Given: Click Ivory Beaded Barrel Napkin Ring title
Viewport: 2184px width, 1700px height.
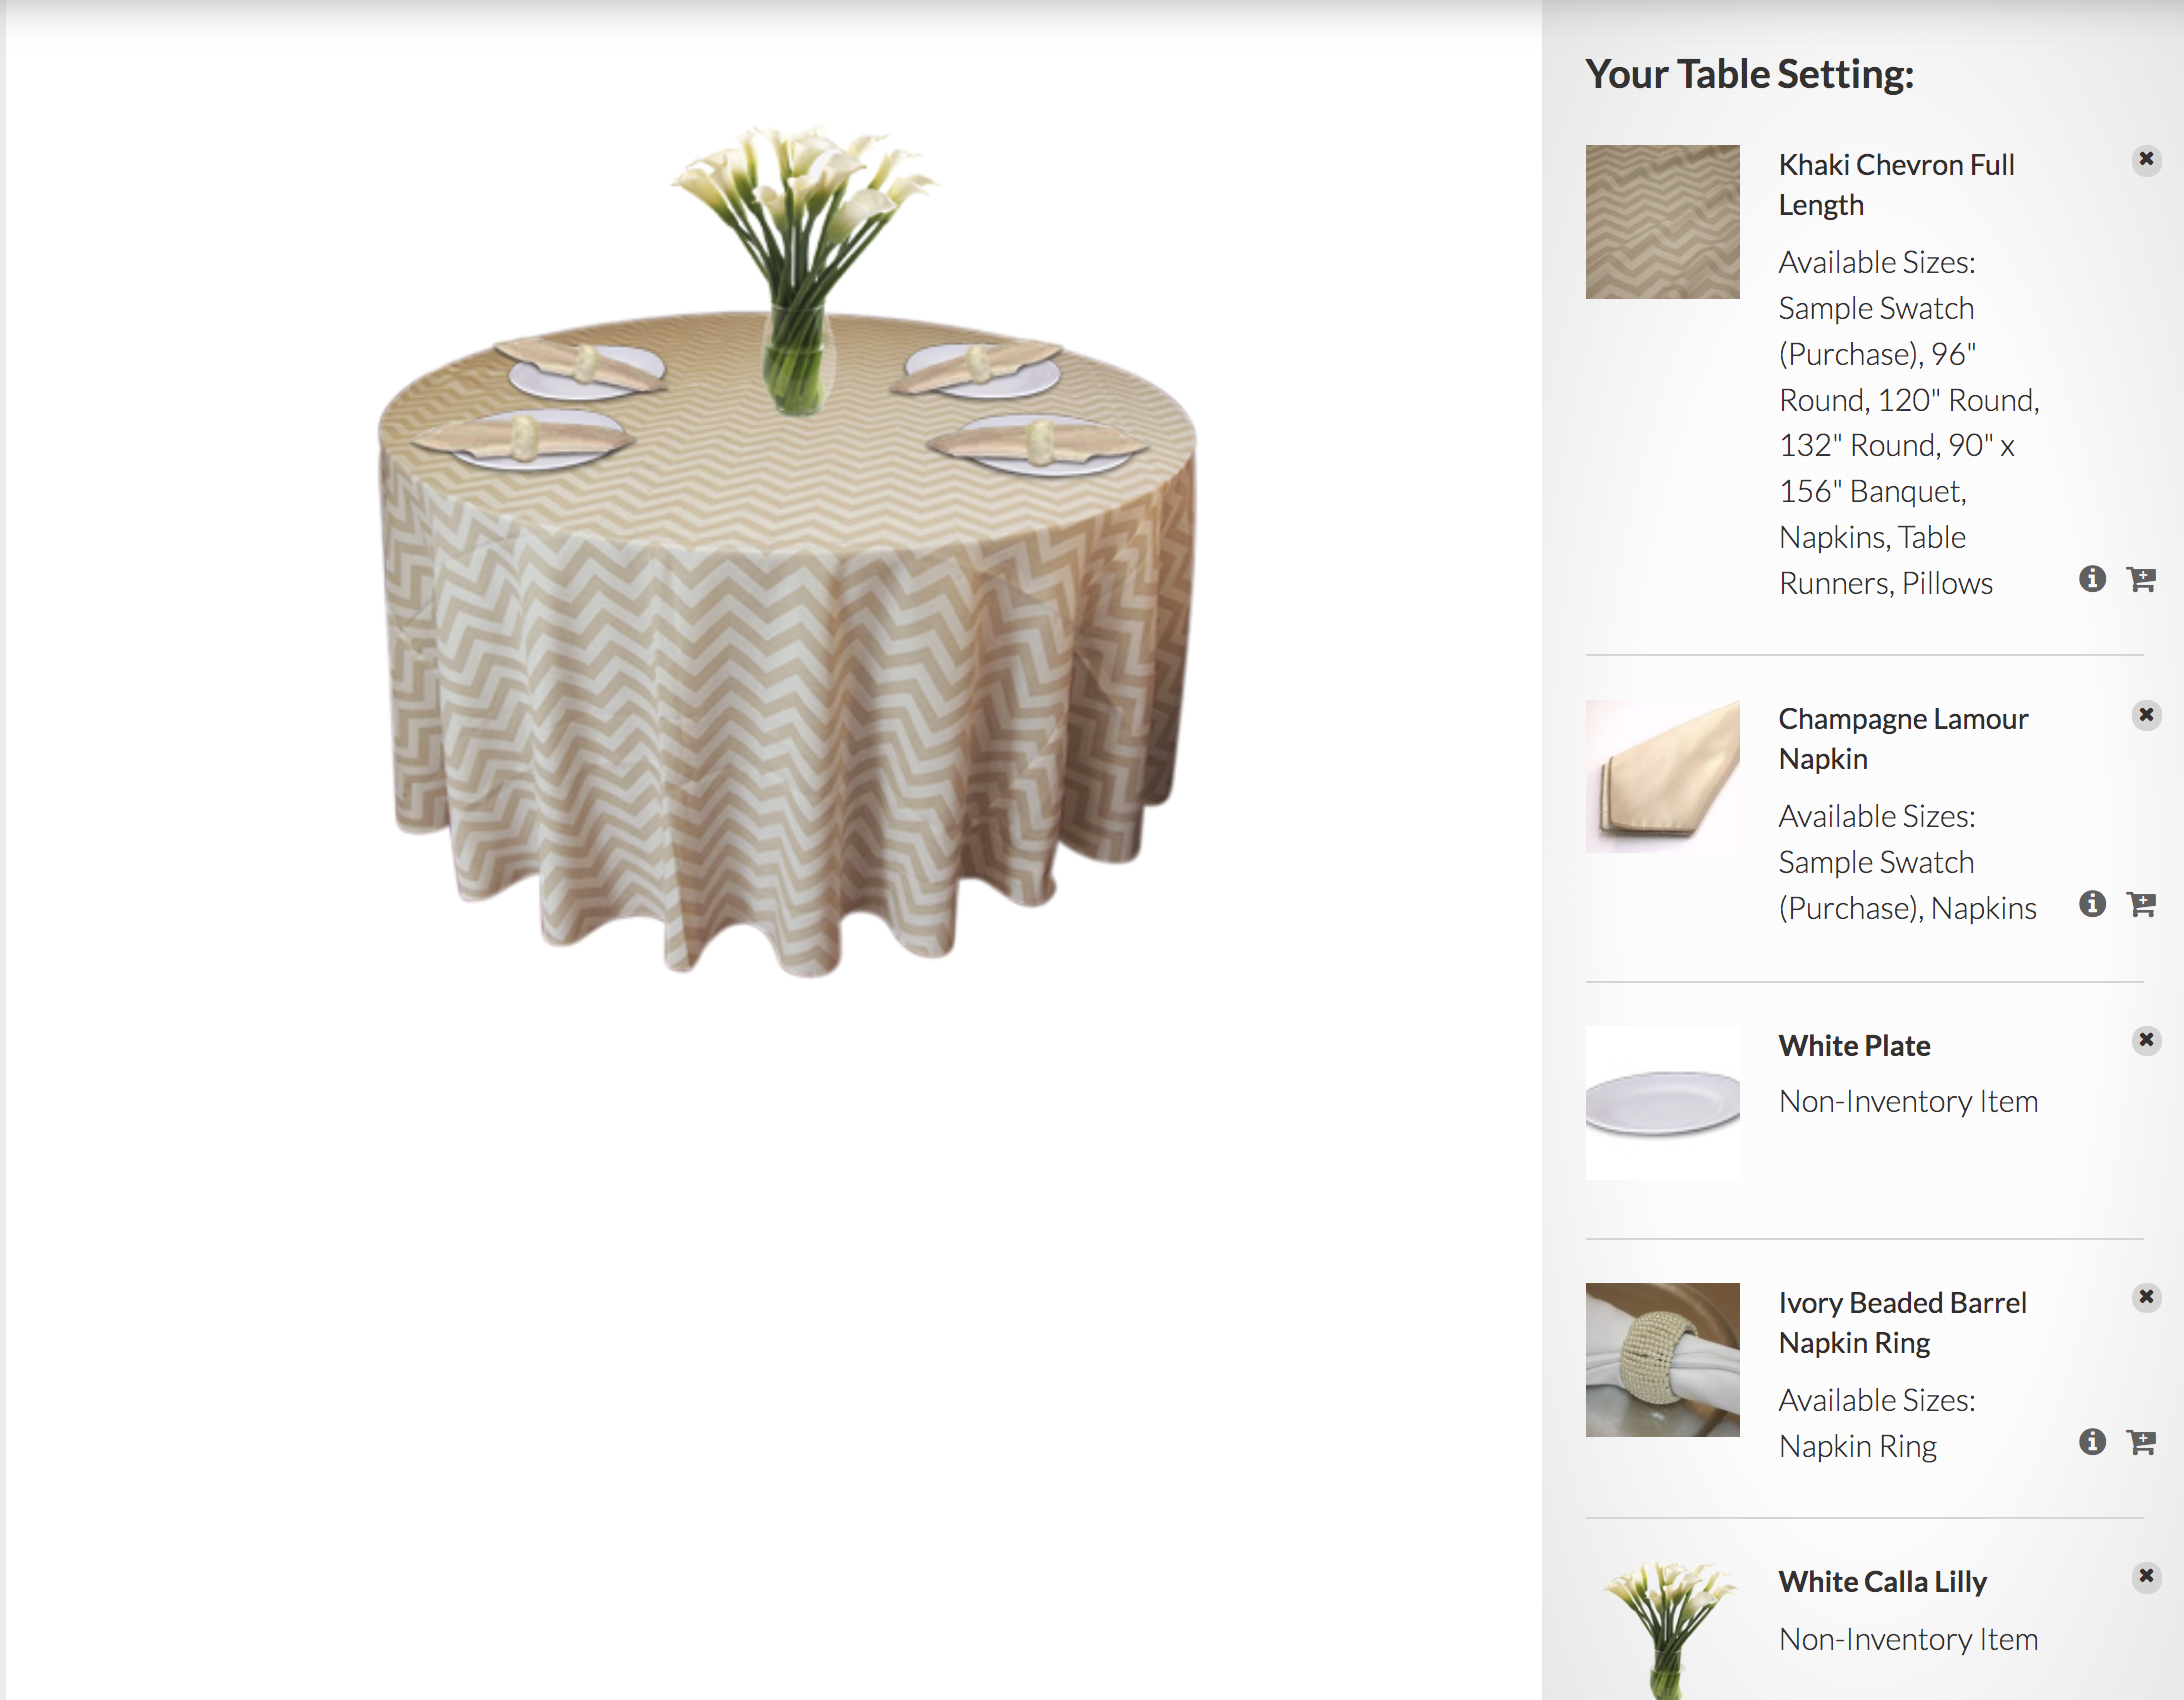Looking at the screenshot, I should (x=1902, y=1323).
